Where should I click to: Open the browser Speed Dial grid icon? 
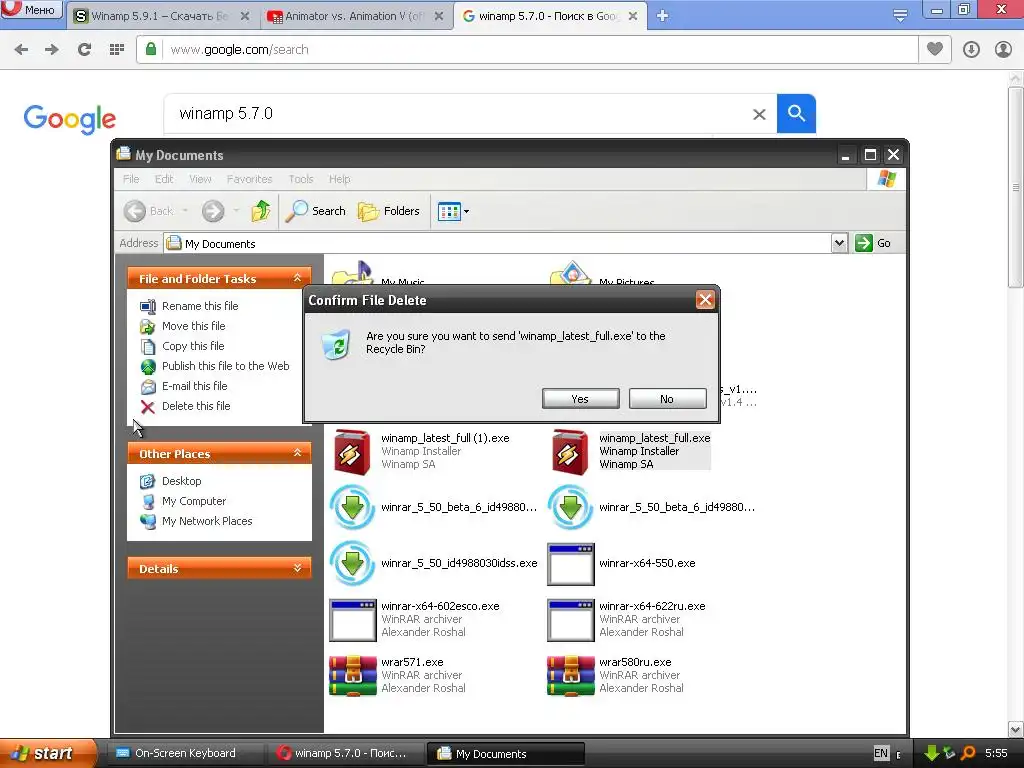116,49
